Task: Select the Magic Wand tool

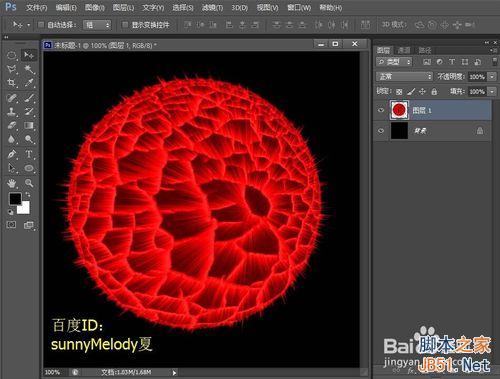Action: 29,69
